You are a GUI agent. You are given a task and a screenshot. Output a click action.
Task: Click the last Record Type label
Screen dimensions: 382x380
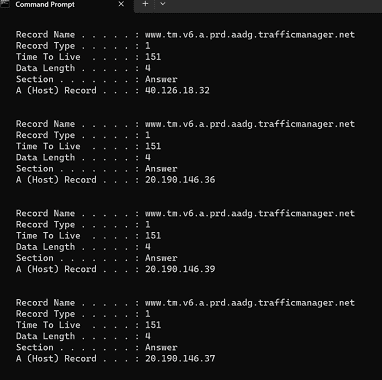[x=45, y=314]
